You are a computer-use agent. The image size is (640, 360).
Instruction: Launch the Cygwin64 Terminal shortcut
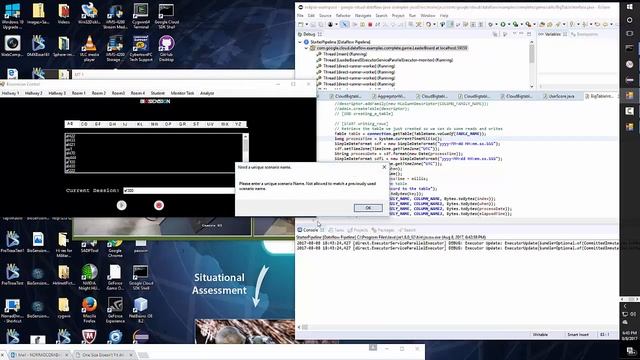click(140, 16)
